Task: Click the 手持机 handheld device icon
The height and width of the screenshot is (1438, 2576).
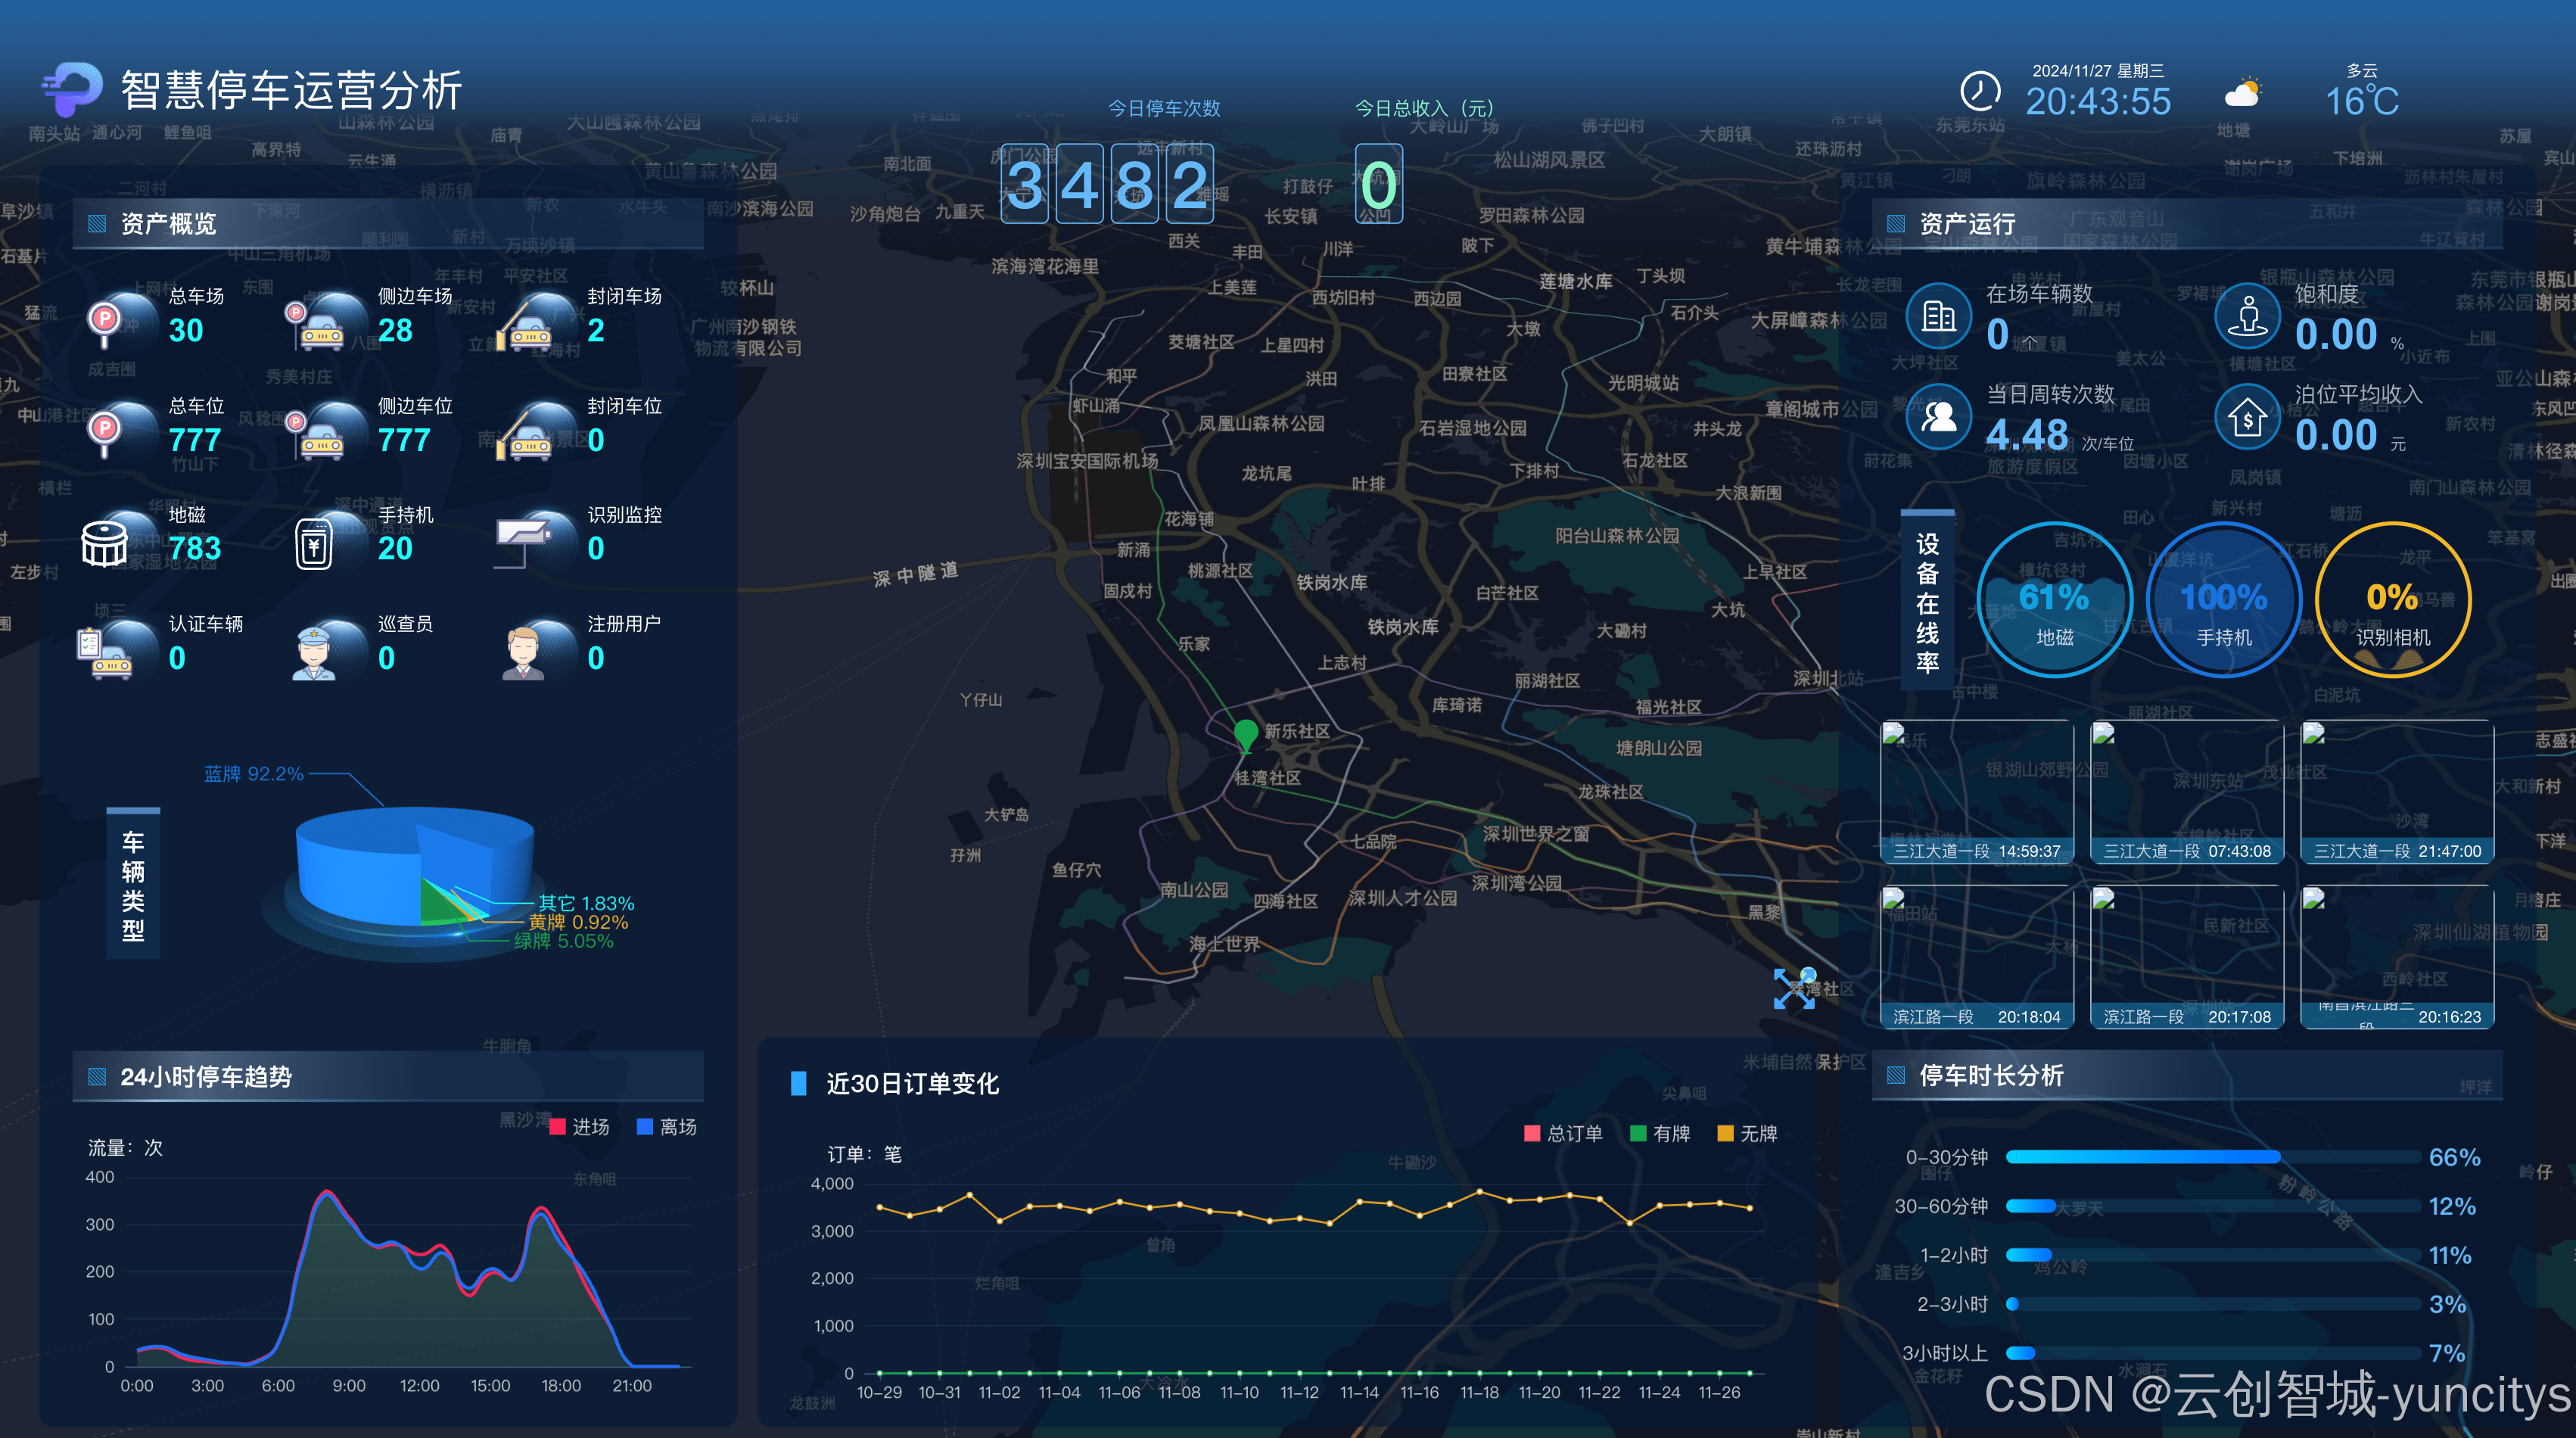Action: pos(314,545)
